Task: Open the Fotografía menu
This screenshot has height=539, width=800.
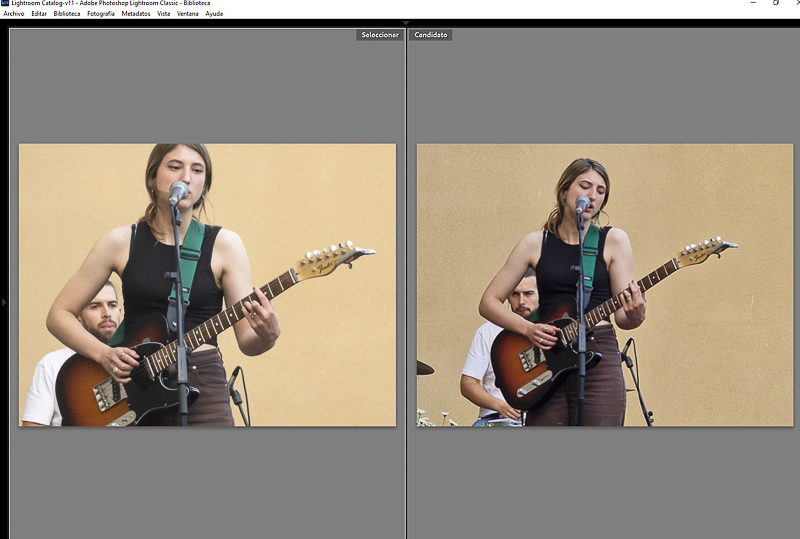Action: (101, 14)
